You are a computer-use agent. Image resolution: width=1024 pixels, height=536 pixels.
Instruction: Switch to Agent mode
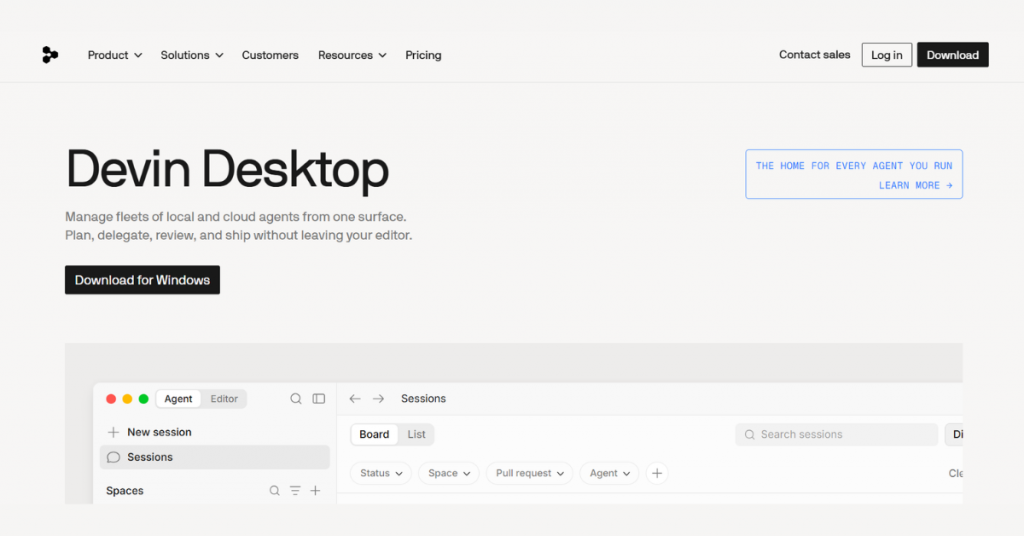178,398
